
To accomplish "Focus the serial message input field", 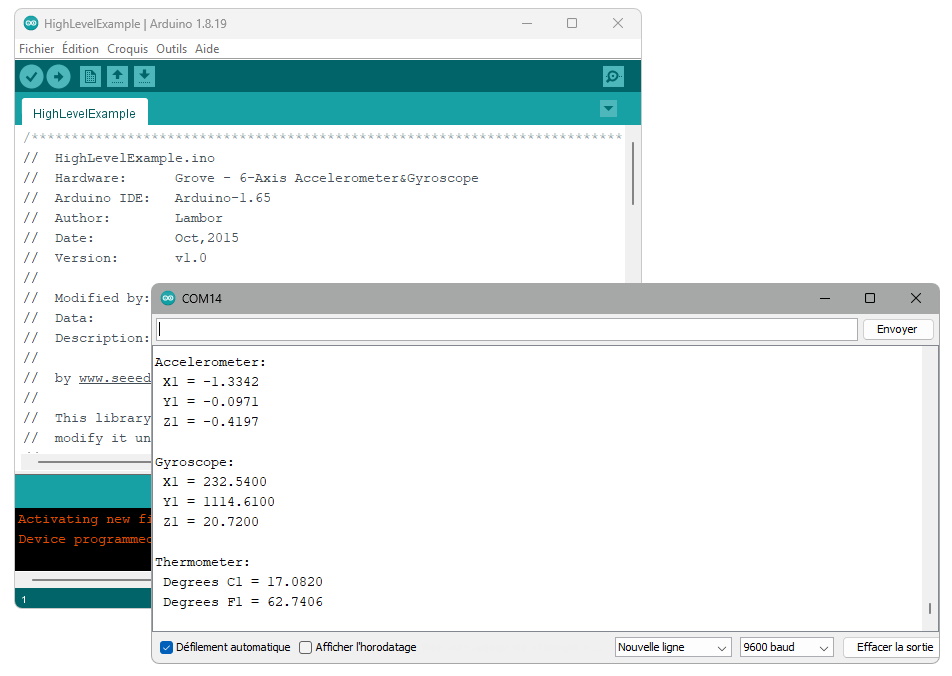I will [x=506, y=329].
